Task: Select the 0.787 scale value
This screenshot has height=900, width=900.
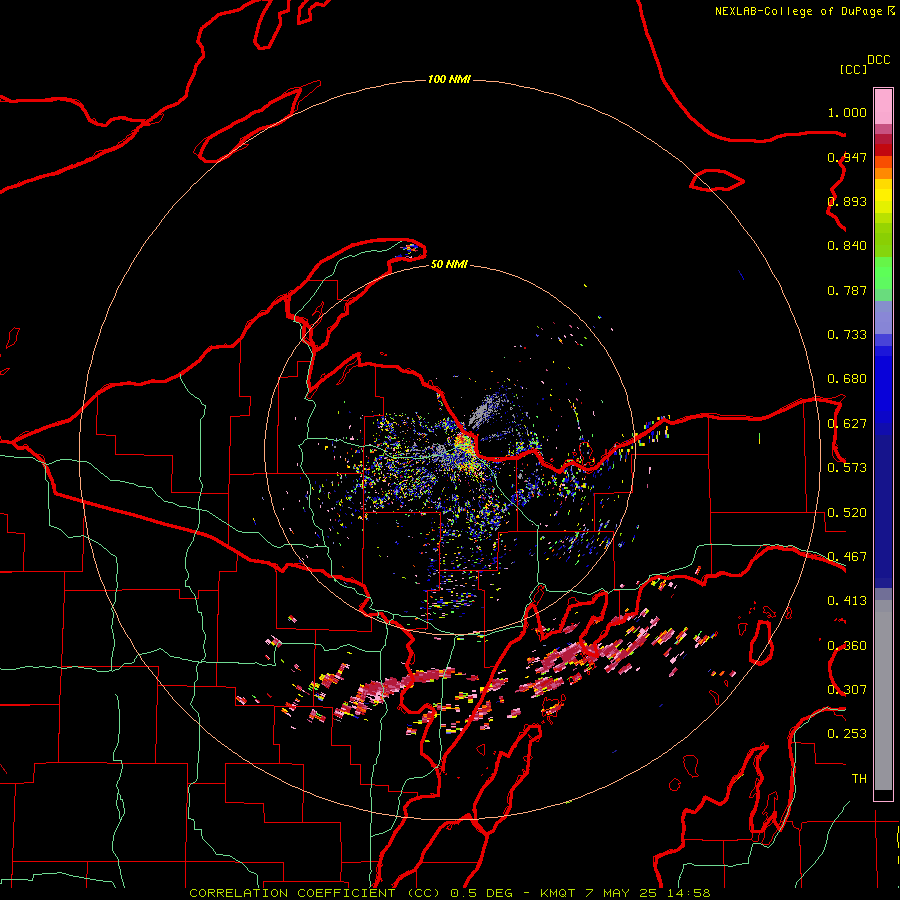Action: pos(847,290)
